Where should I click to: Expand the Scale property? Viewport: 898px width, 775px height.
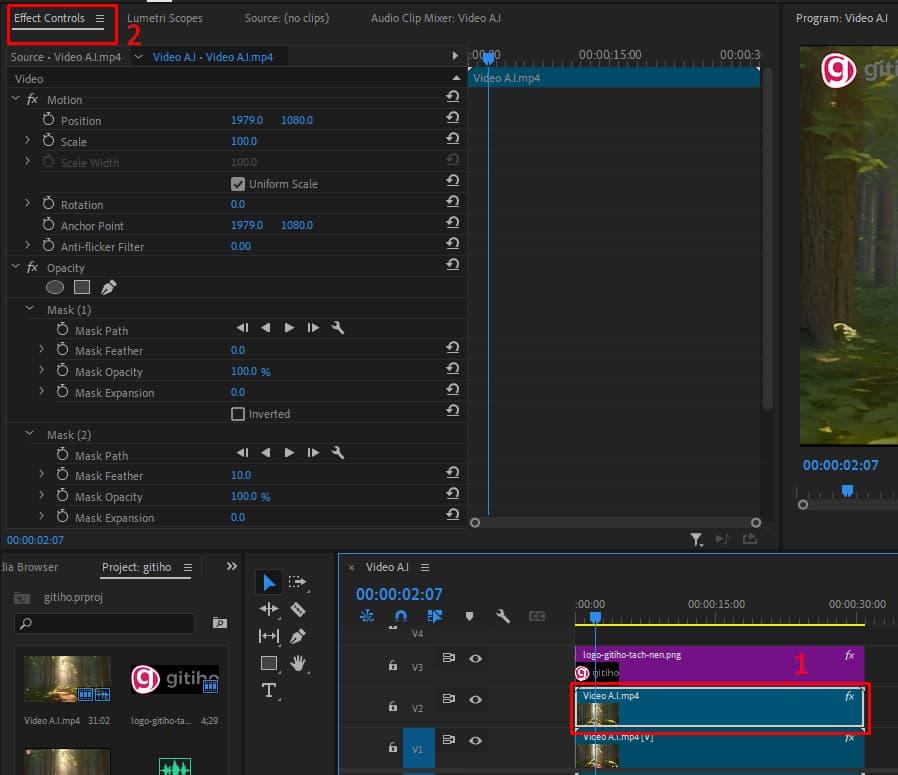(x=27, y=141)
